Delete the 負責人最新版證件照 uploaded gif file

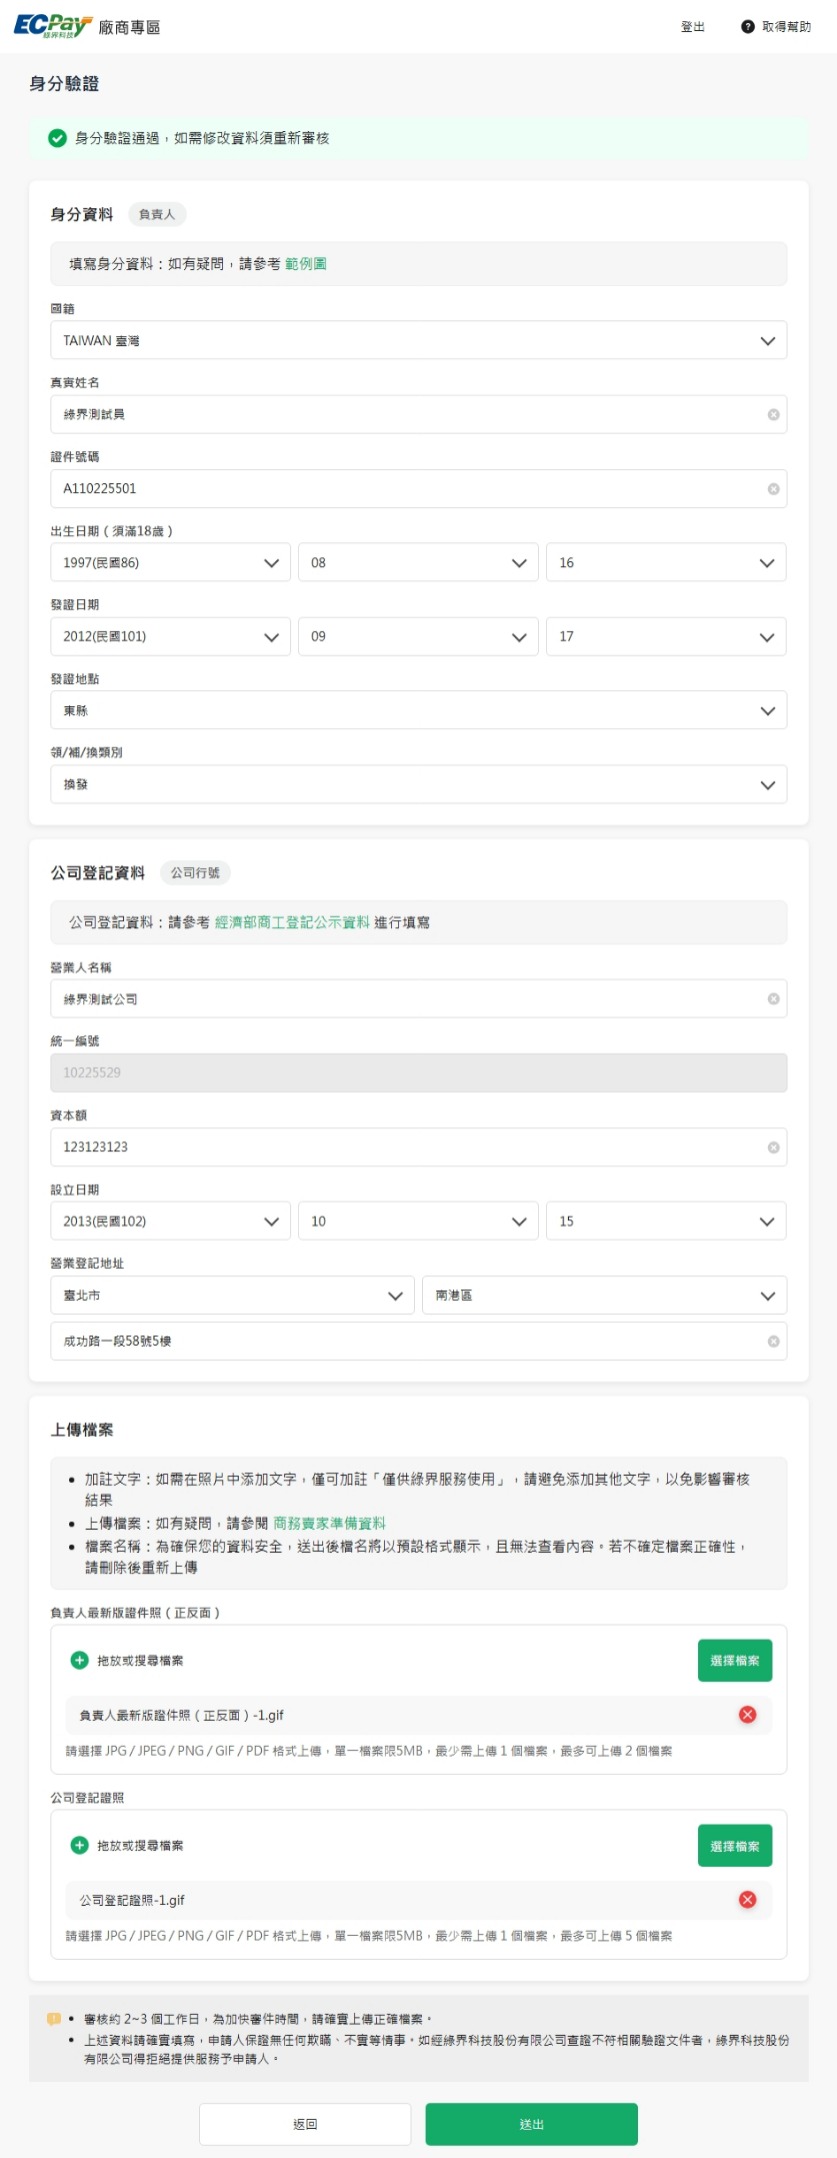coord(747,1715)
